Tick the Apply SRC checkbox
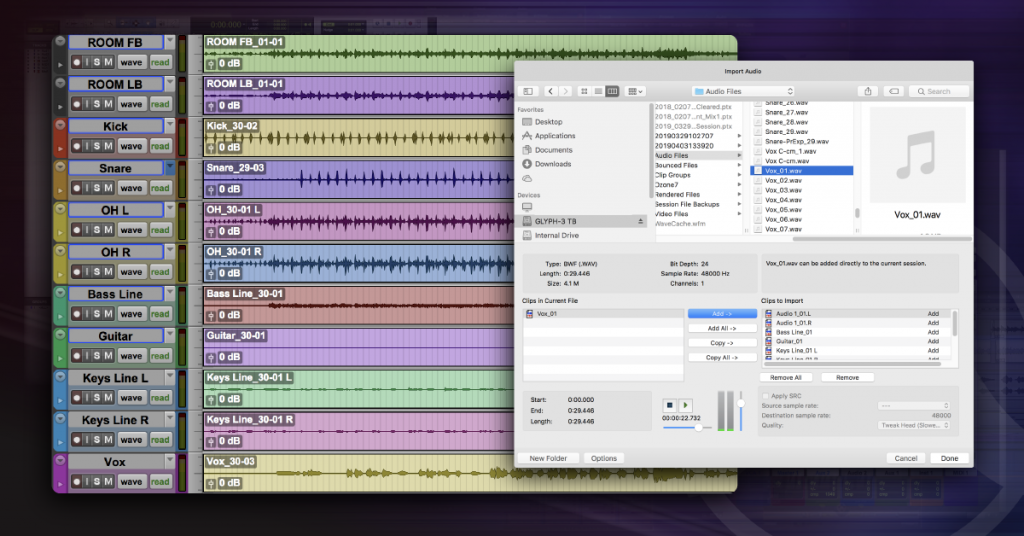The image size is (1024, 536). click(766, 396)
